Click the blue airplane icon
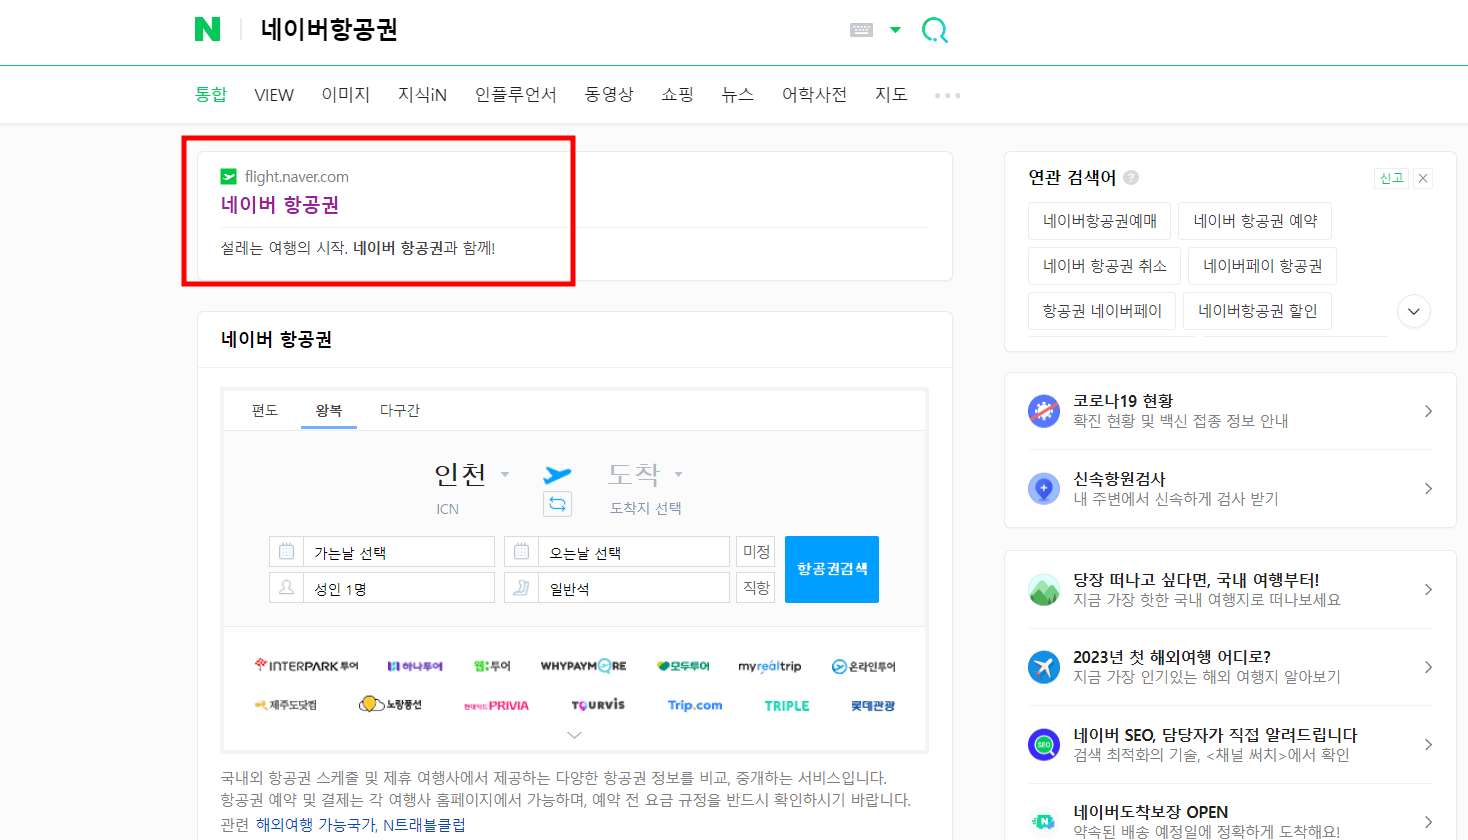1468x840 pixels. [x=557, y=474]
